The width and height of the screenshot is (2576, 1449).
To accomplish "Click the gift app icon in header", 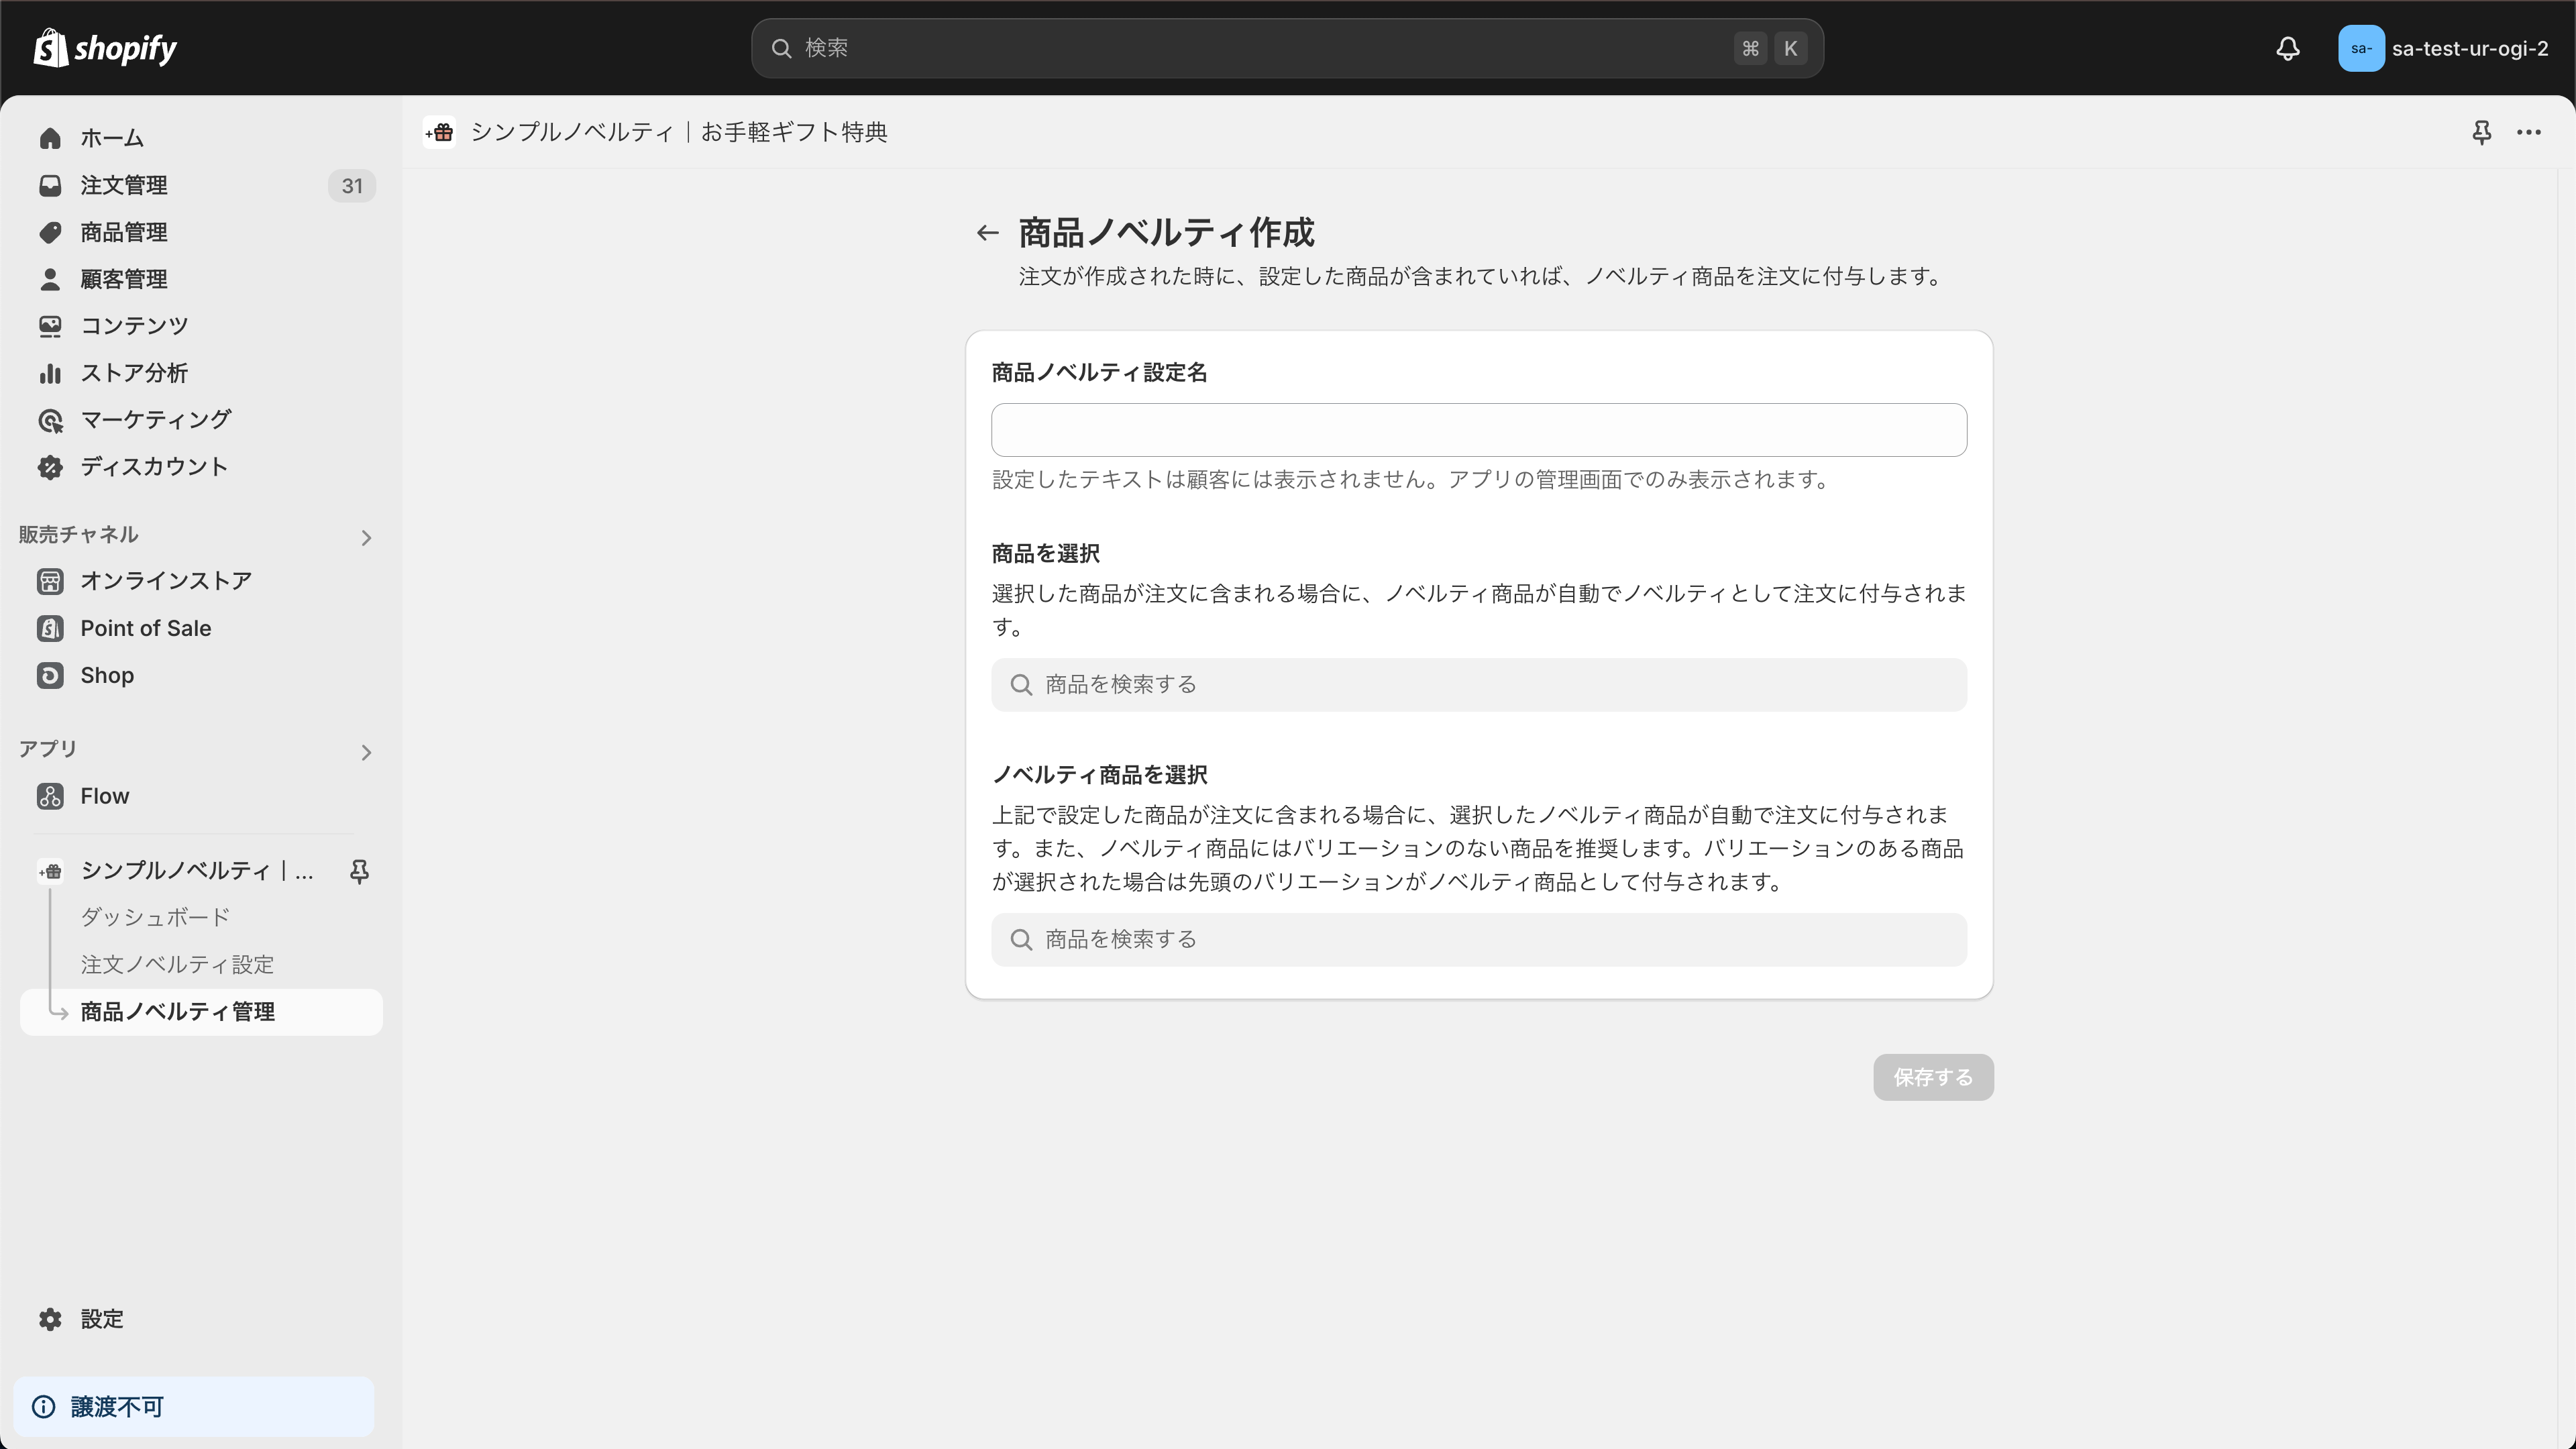I will (x=440, y=132).
